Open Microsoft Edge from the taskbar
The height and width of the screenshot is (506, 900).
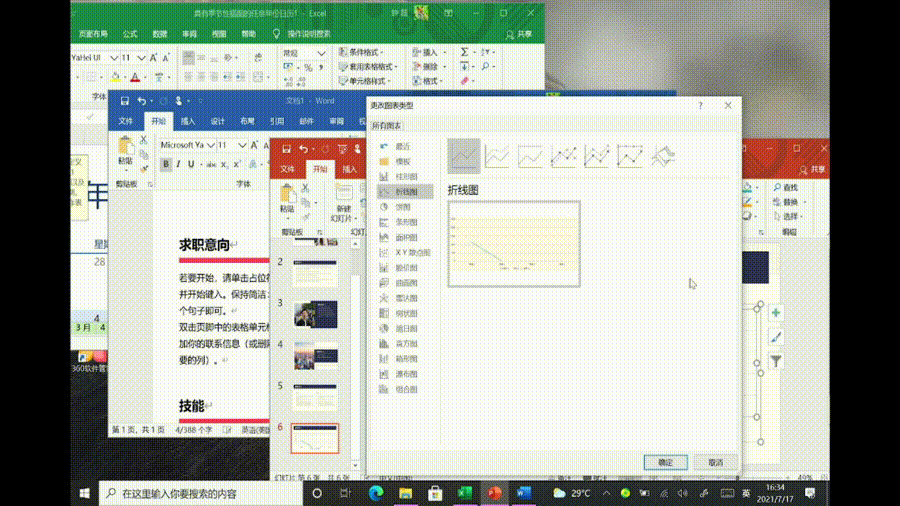tap(376, 493)
